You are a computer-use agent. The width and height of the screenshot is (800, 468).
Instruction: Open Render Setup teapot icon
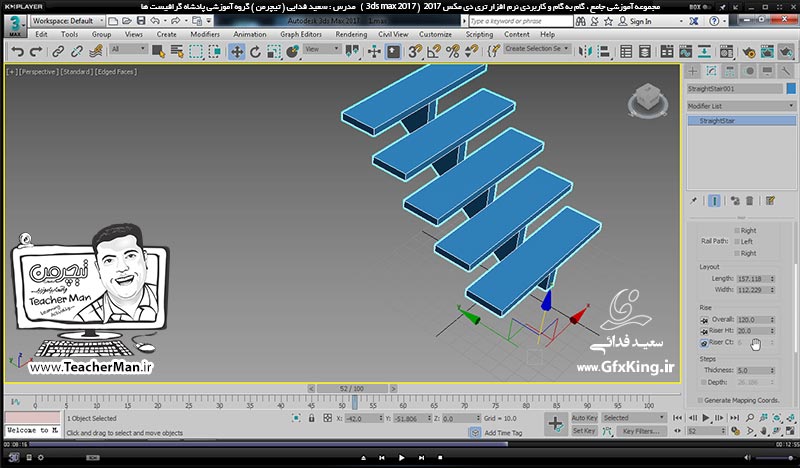click(749, 52)
